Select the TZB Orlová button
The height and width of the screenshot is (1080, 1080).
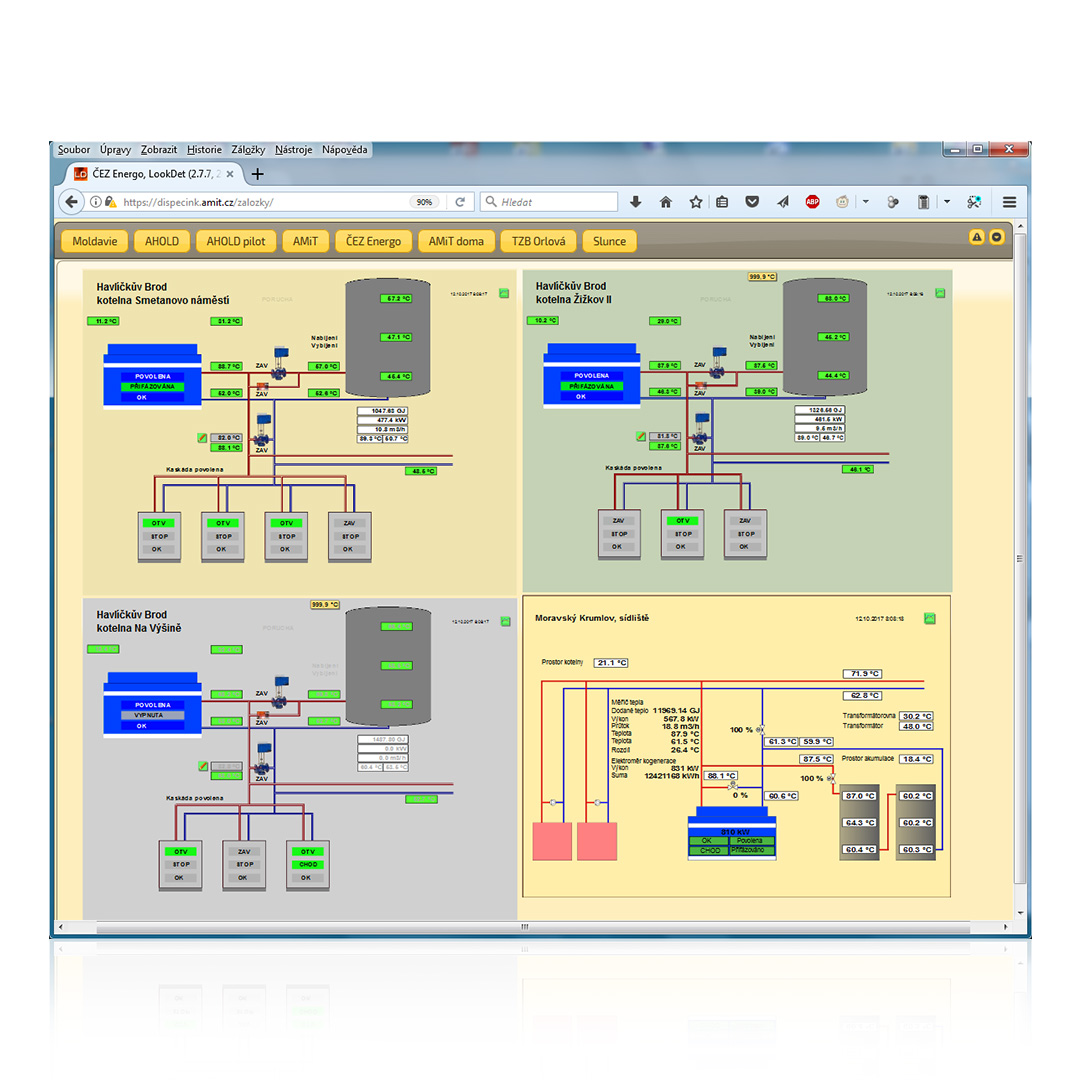[x=538, y=241]
